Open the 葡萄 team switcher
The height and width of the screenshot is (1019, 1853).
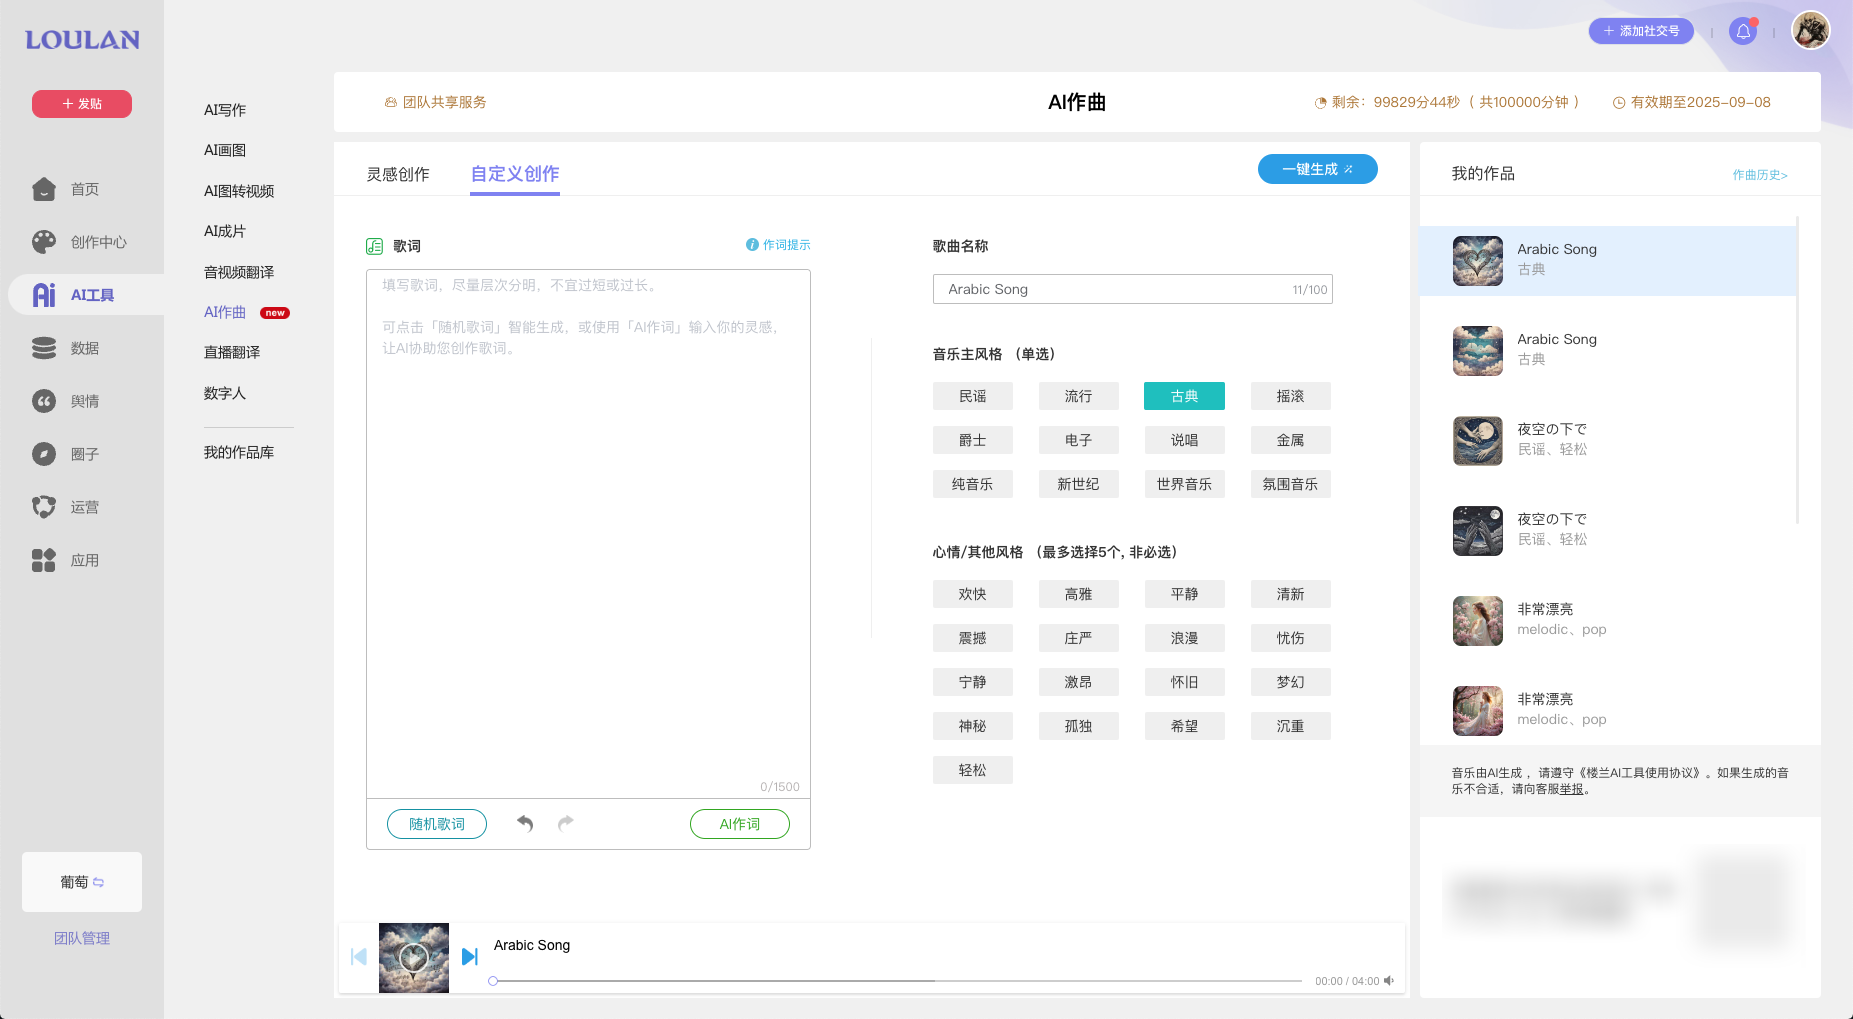click(81, 881)
